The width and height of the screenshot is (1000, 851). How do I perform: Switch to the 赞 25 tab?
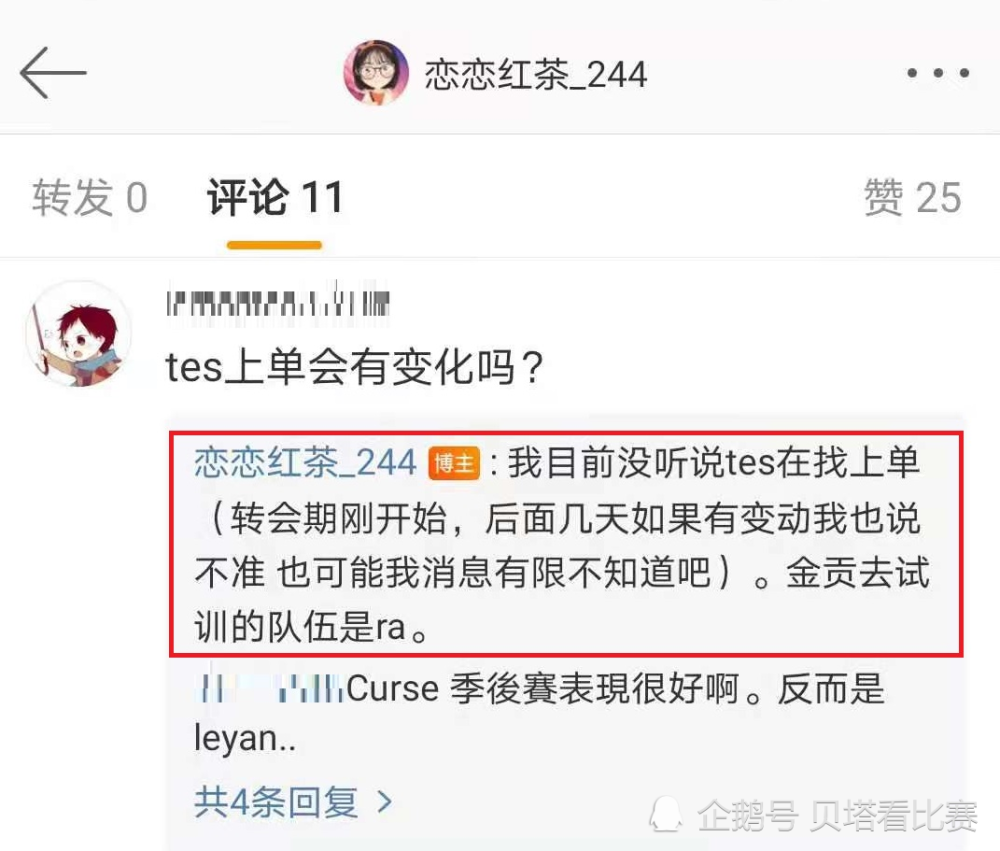913,197
